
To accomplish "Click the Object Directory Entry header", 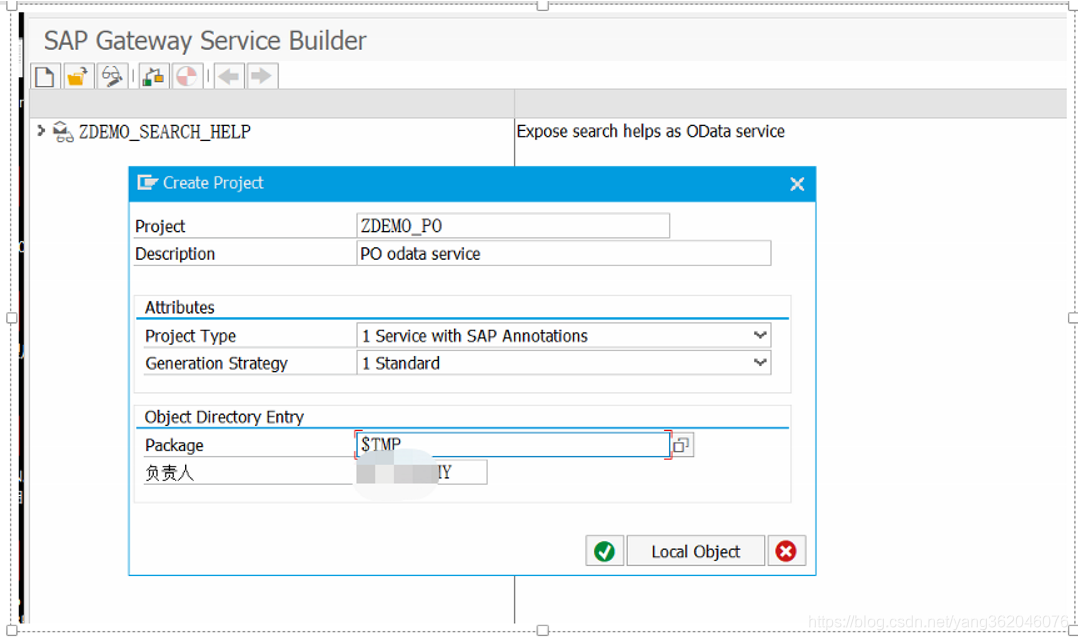I will (224, 417).
